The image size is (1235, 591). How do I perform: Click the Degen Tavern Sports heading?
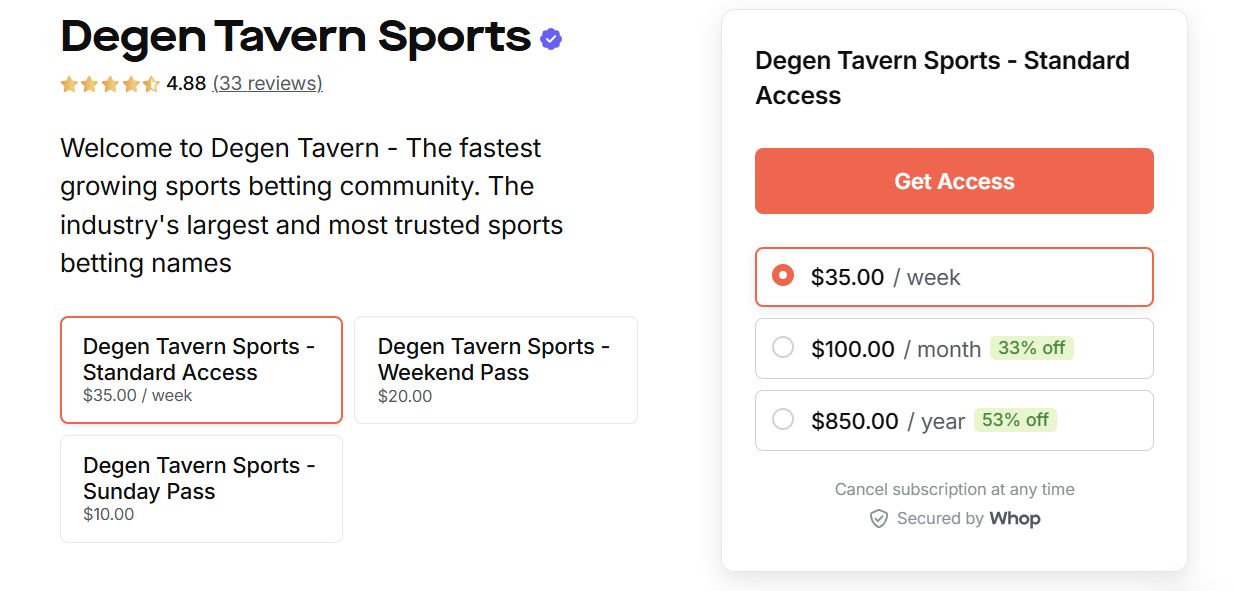coord(295,36)
